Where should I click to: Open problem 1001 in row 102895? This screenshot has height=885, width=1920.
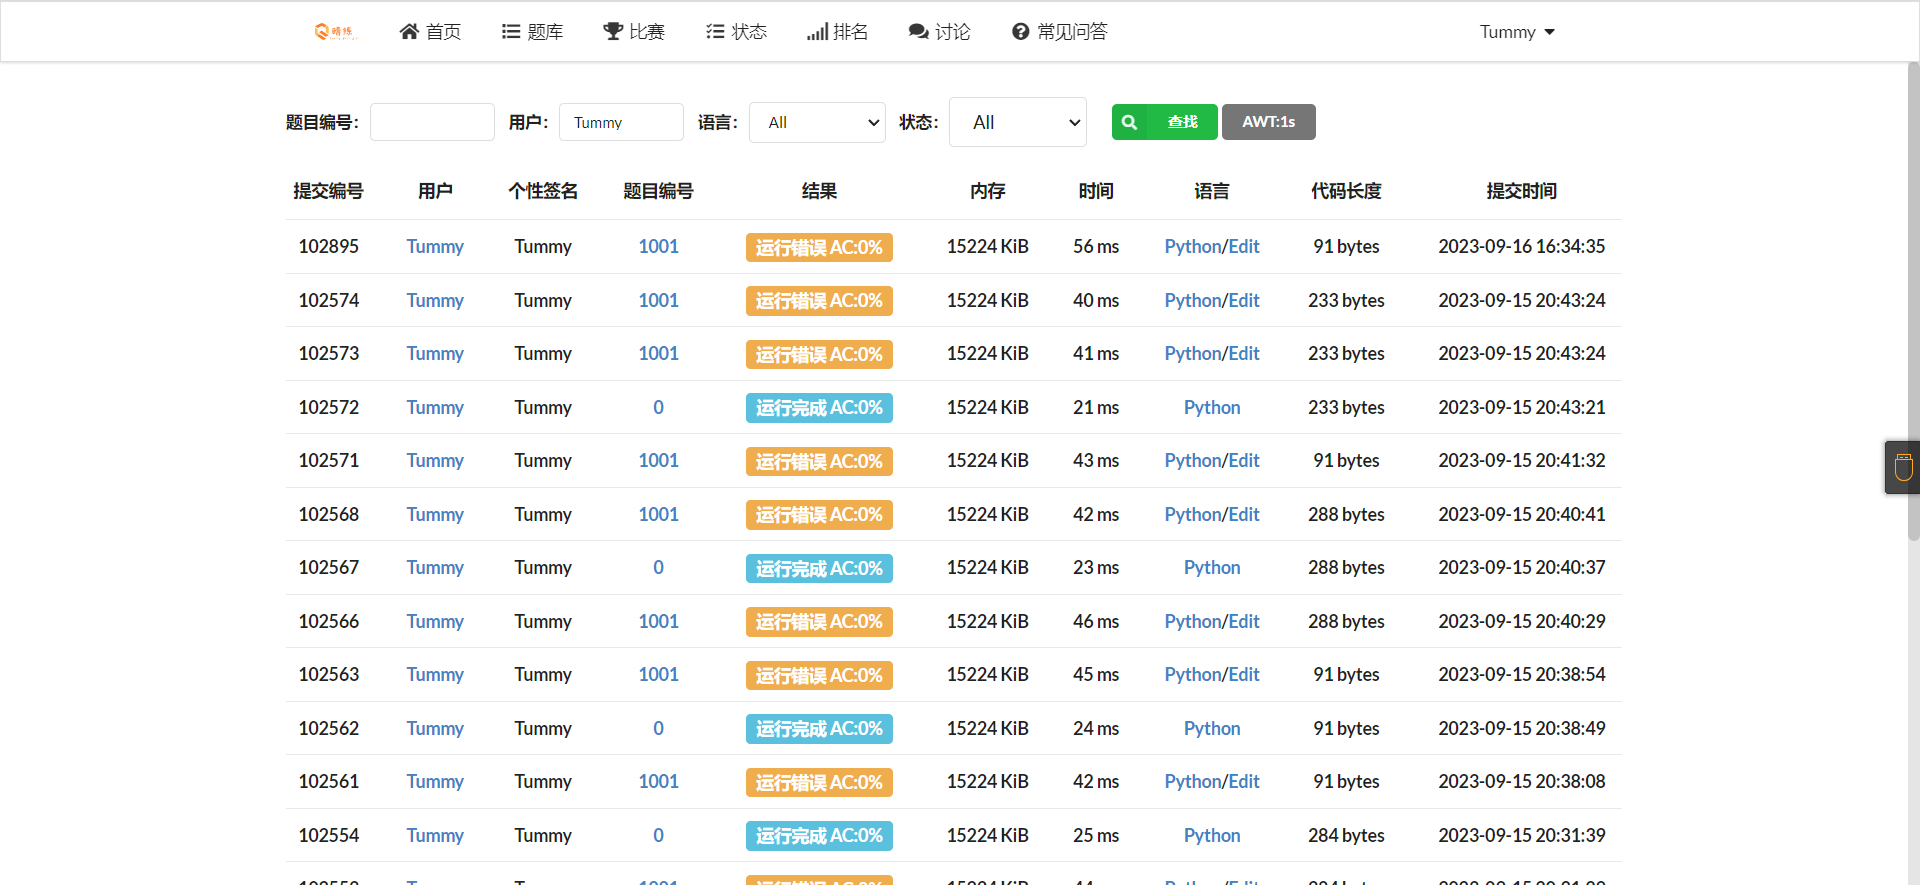pos(658,247)
